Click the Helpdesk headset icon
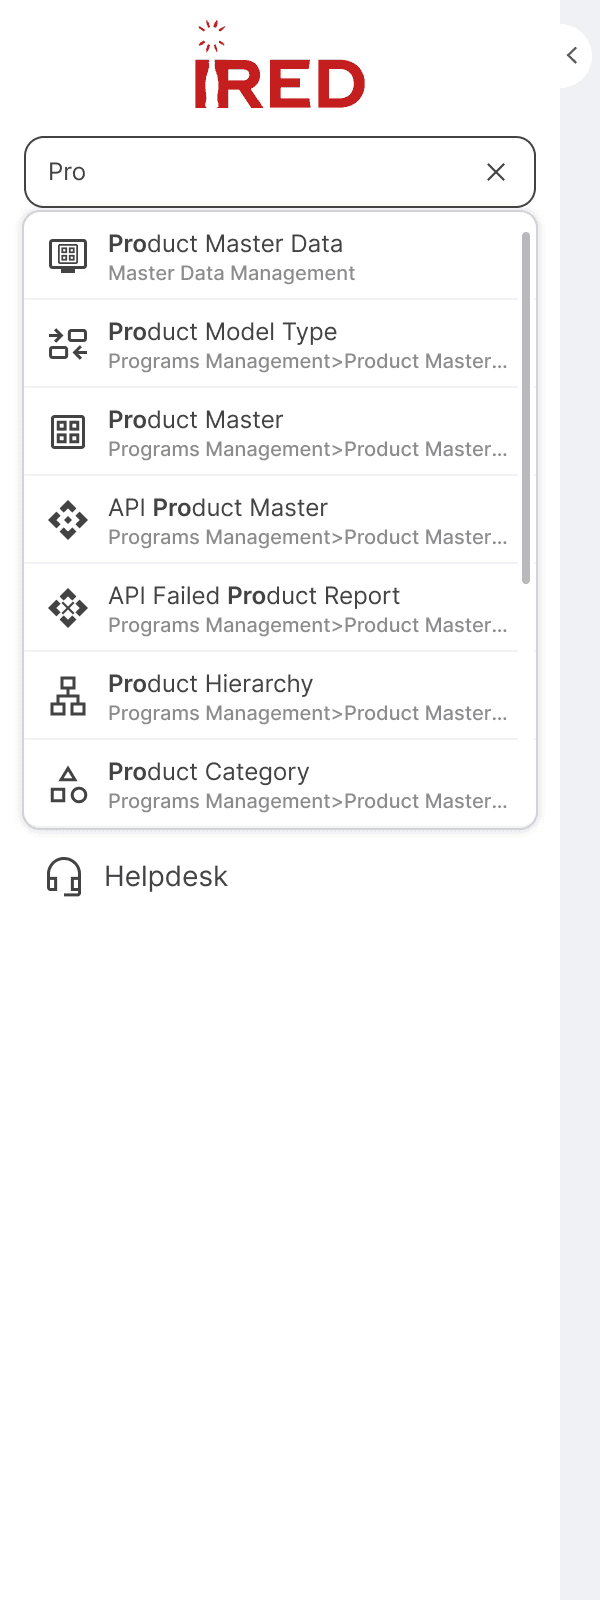Viewport: 600px width, 1600px height. (x=64, y=877)
